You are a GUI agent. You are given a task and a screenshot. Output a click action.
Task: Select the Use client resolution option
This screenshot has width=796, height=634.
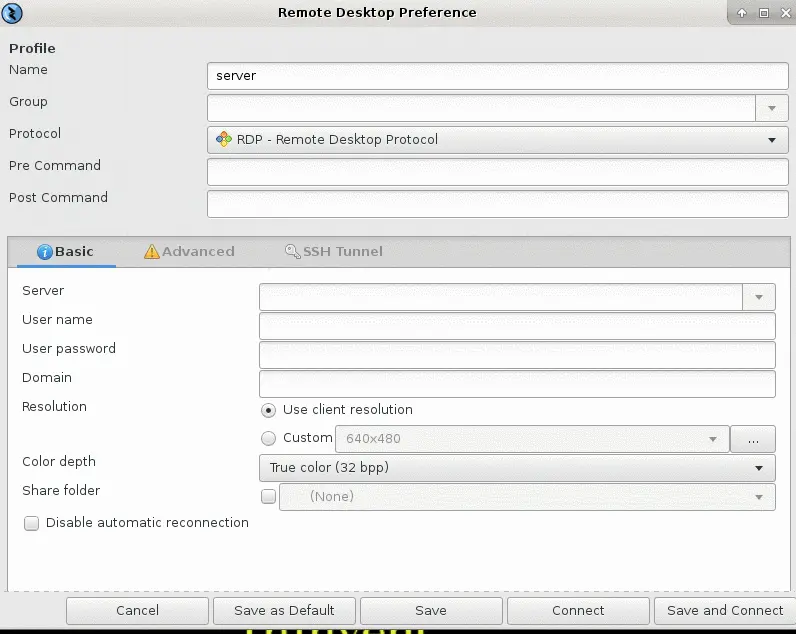pyautogui.click(x=268, y=410)
